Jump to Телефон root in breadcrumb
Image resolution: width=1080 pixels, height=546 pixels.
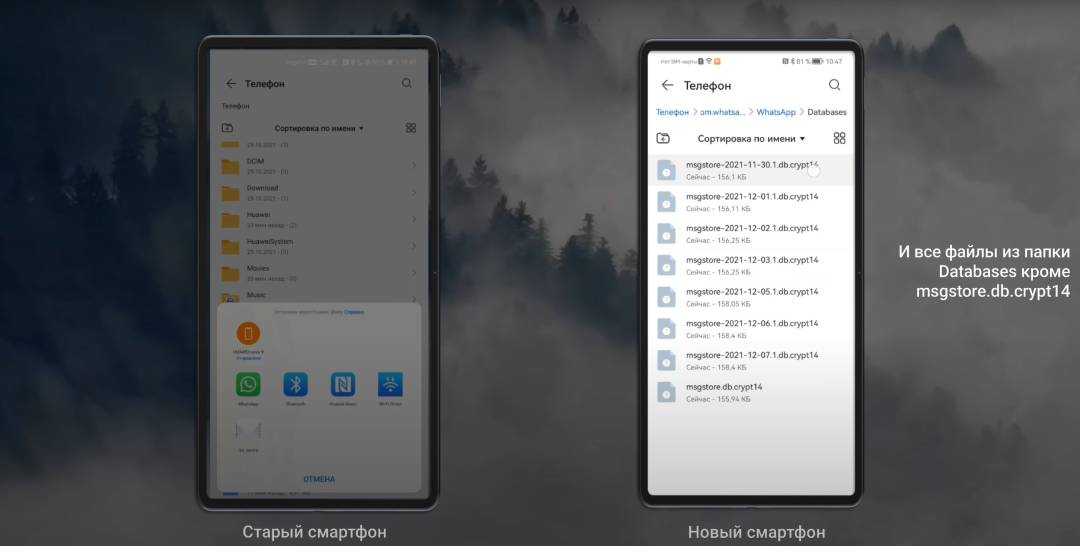672,112
